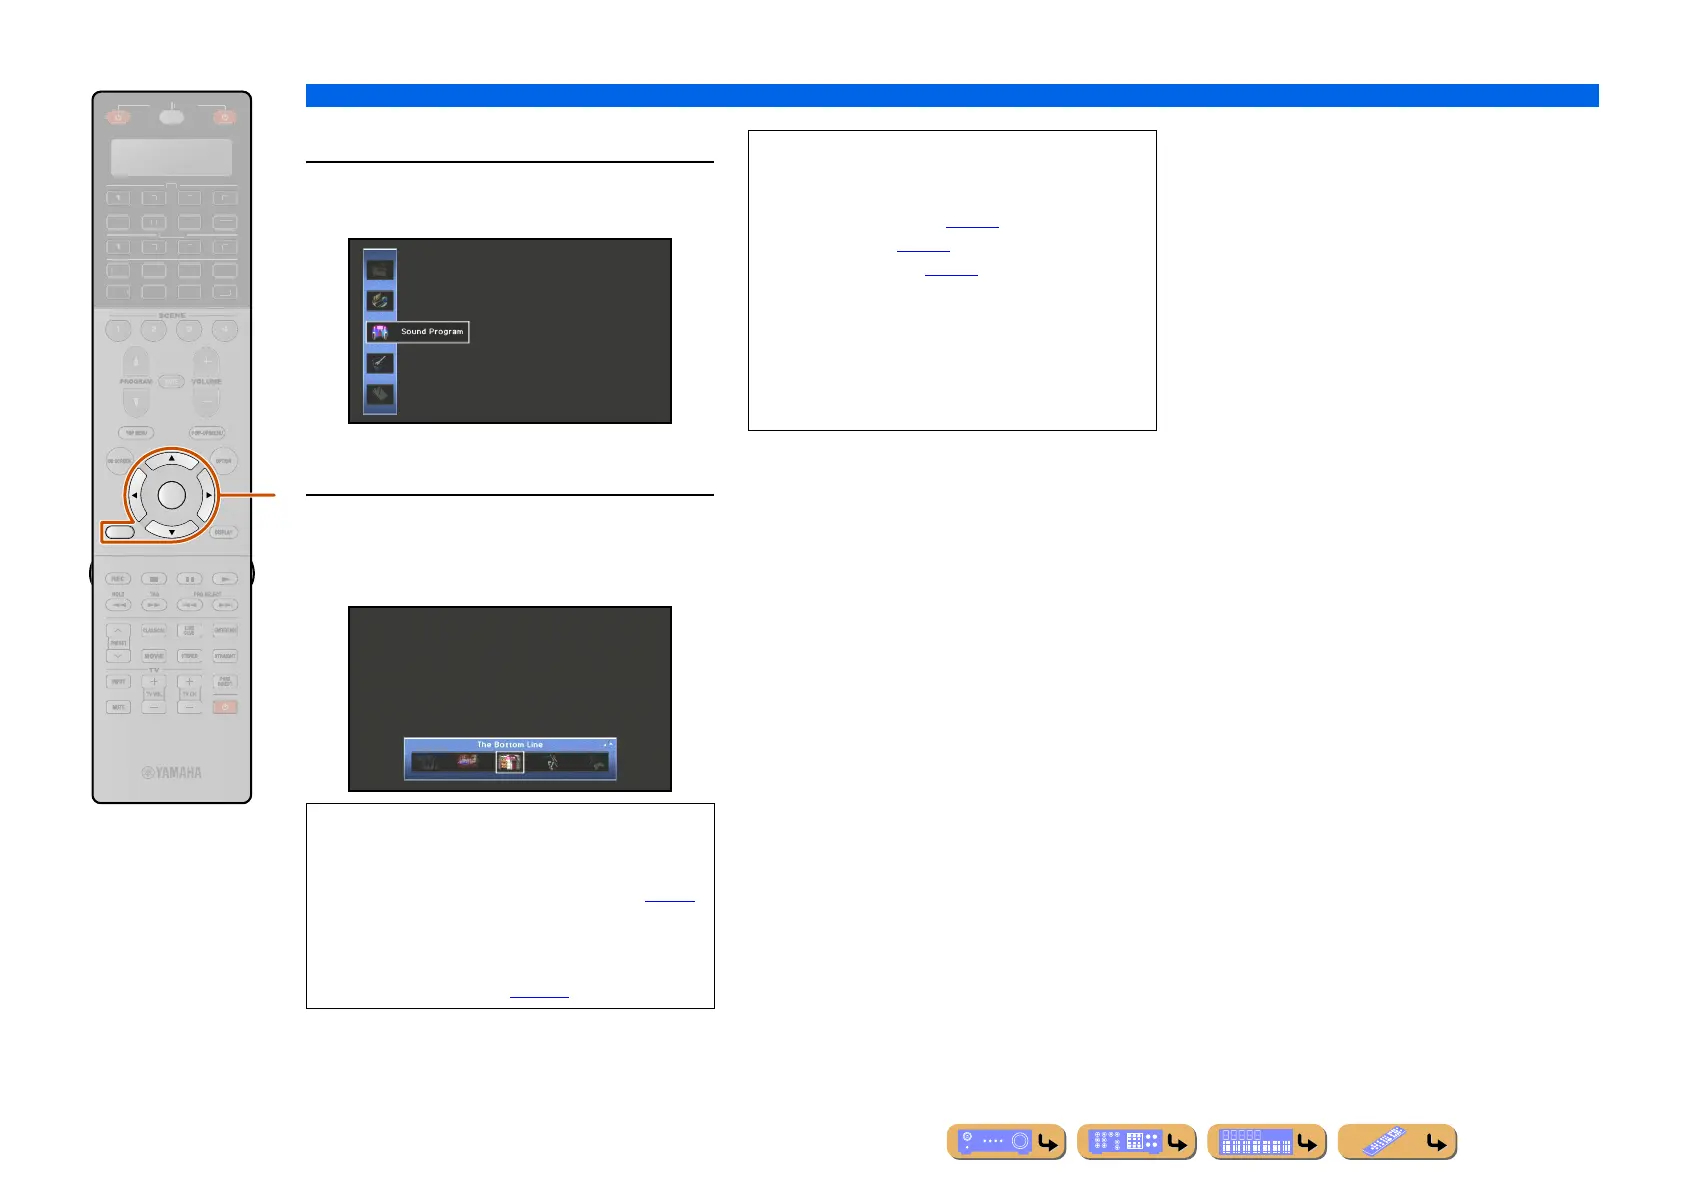Click the ENTERTAIN button on remote
This screenshot has width=1684, height=1190.
225,631
